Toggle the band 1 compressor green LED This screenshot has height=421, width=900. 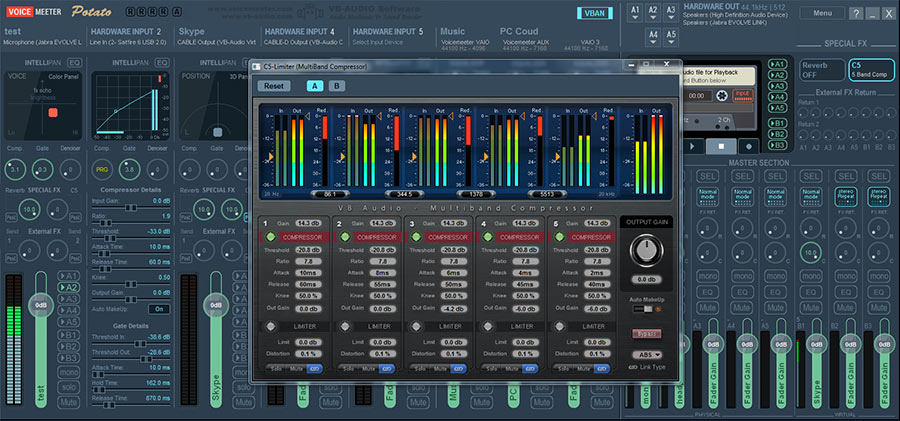[x=270, y=237]
